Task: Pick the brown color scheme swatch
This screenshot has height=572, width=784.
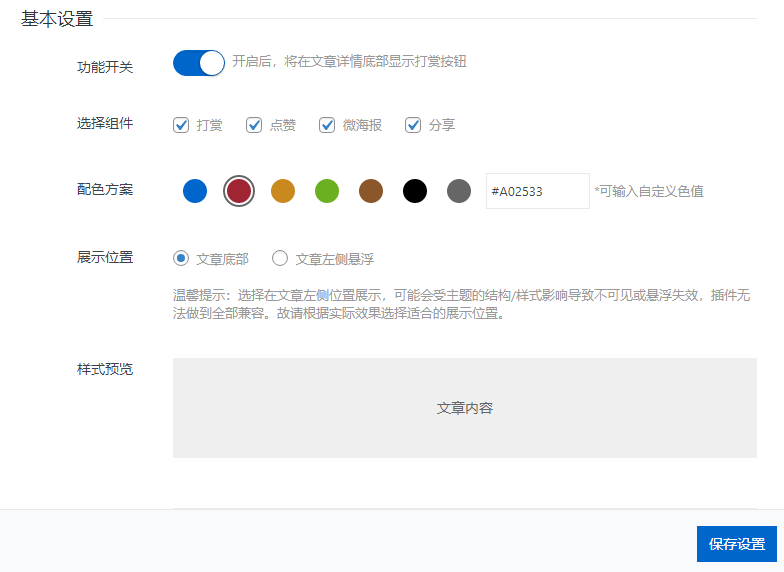Action: tap(371, 191)
